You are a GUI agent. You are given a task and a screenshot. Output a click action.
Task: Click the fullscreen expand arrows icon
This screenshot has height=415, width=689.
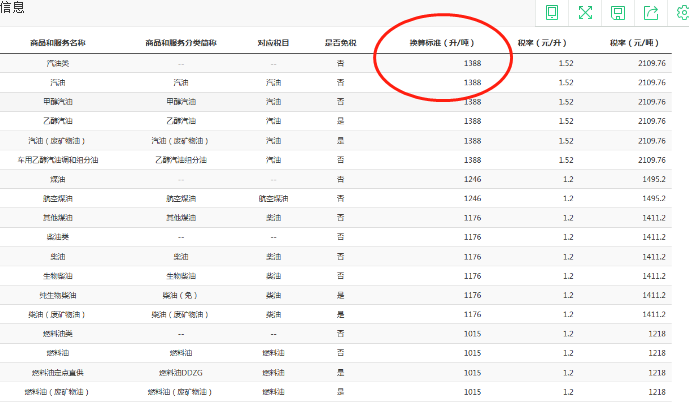click(585, 13)
